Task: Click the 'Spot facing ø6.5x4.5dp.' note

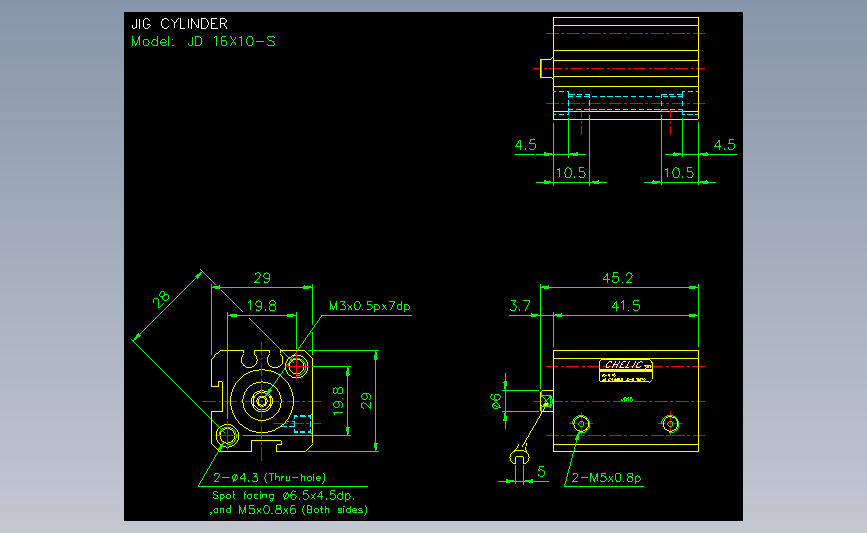Action: [283, 495]
